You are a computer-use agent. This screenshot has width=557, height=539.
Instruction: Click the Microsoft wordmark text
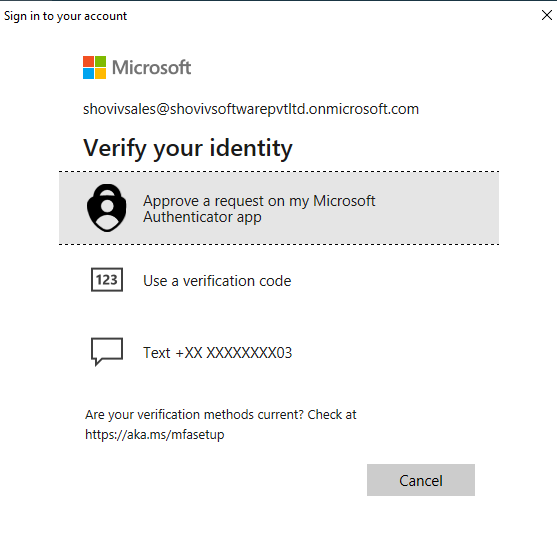click(x=152, y=68)
